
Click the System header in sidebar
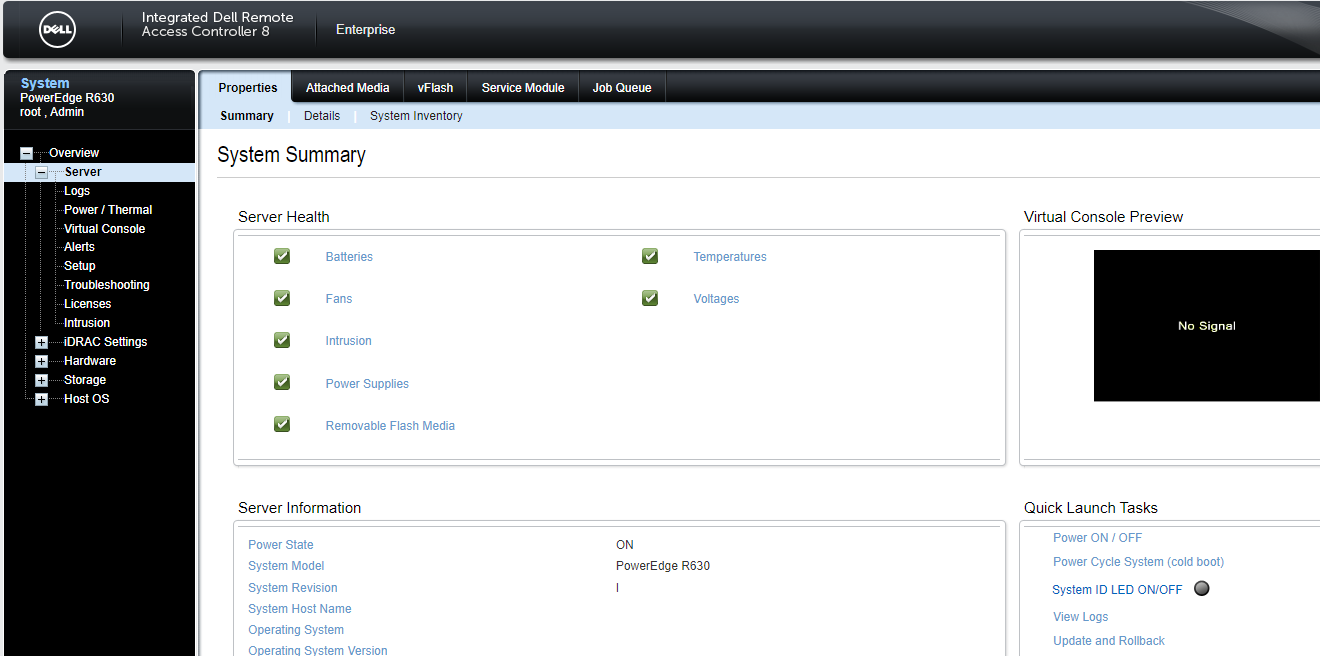pos(45,84)
